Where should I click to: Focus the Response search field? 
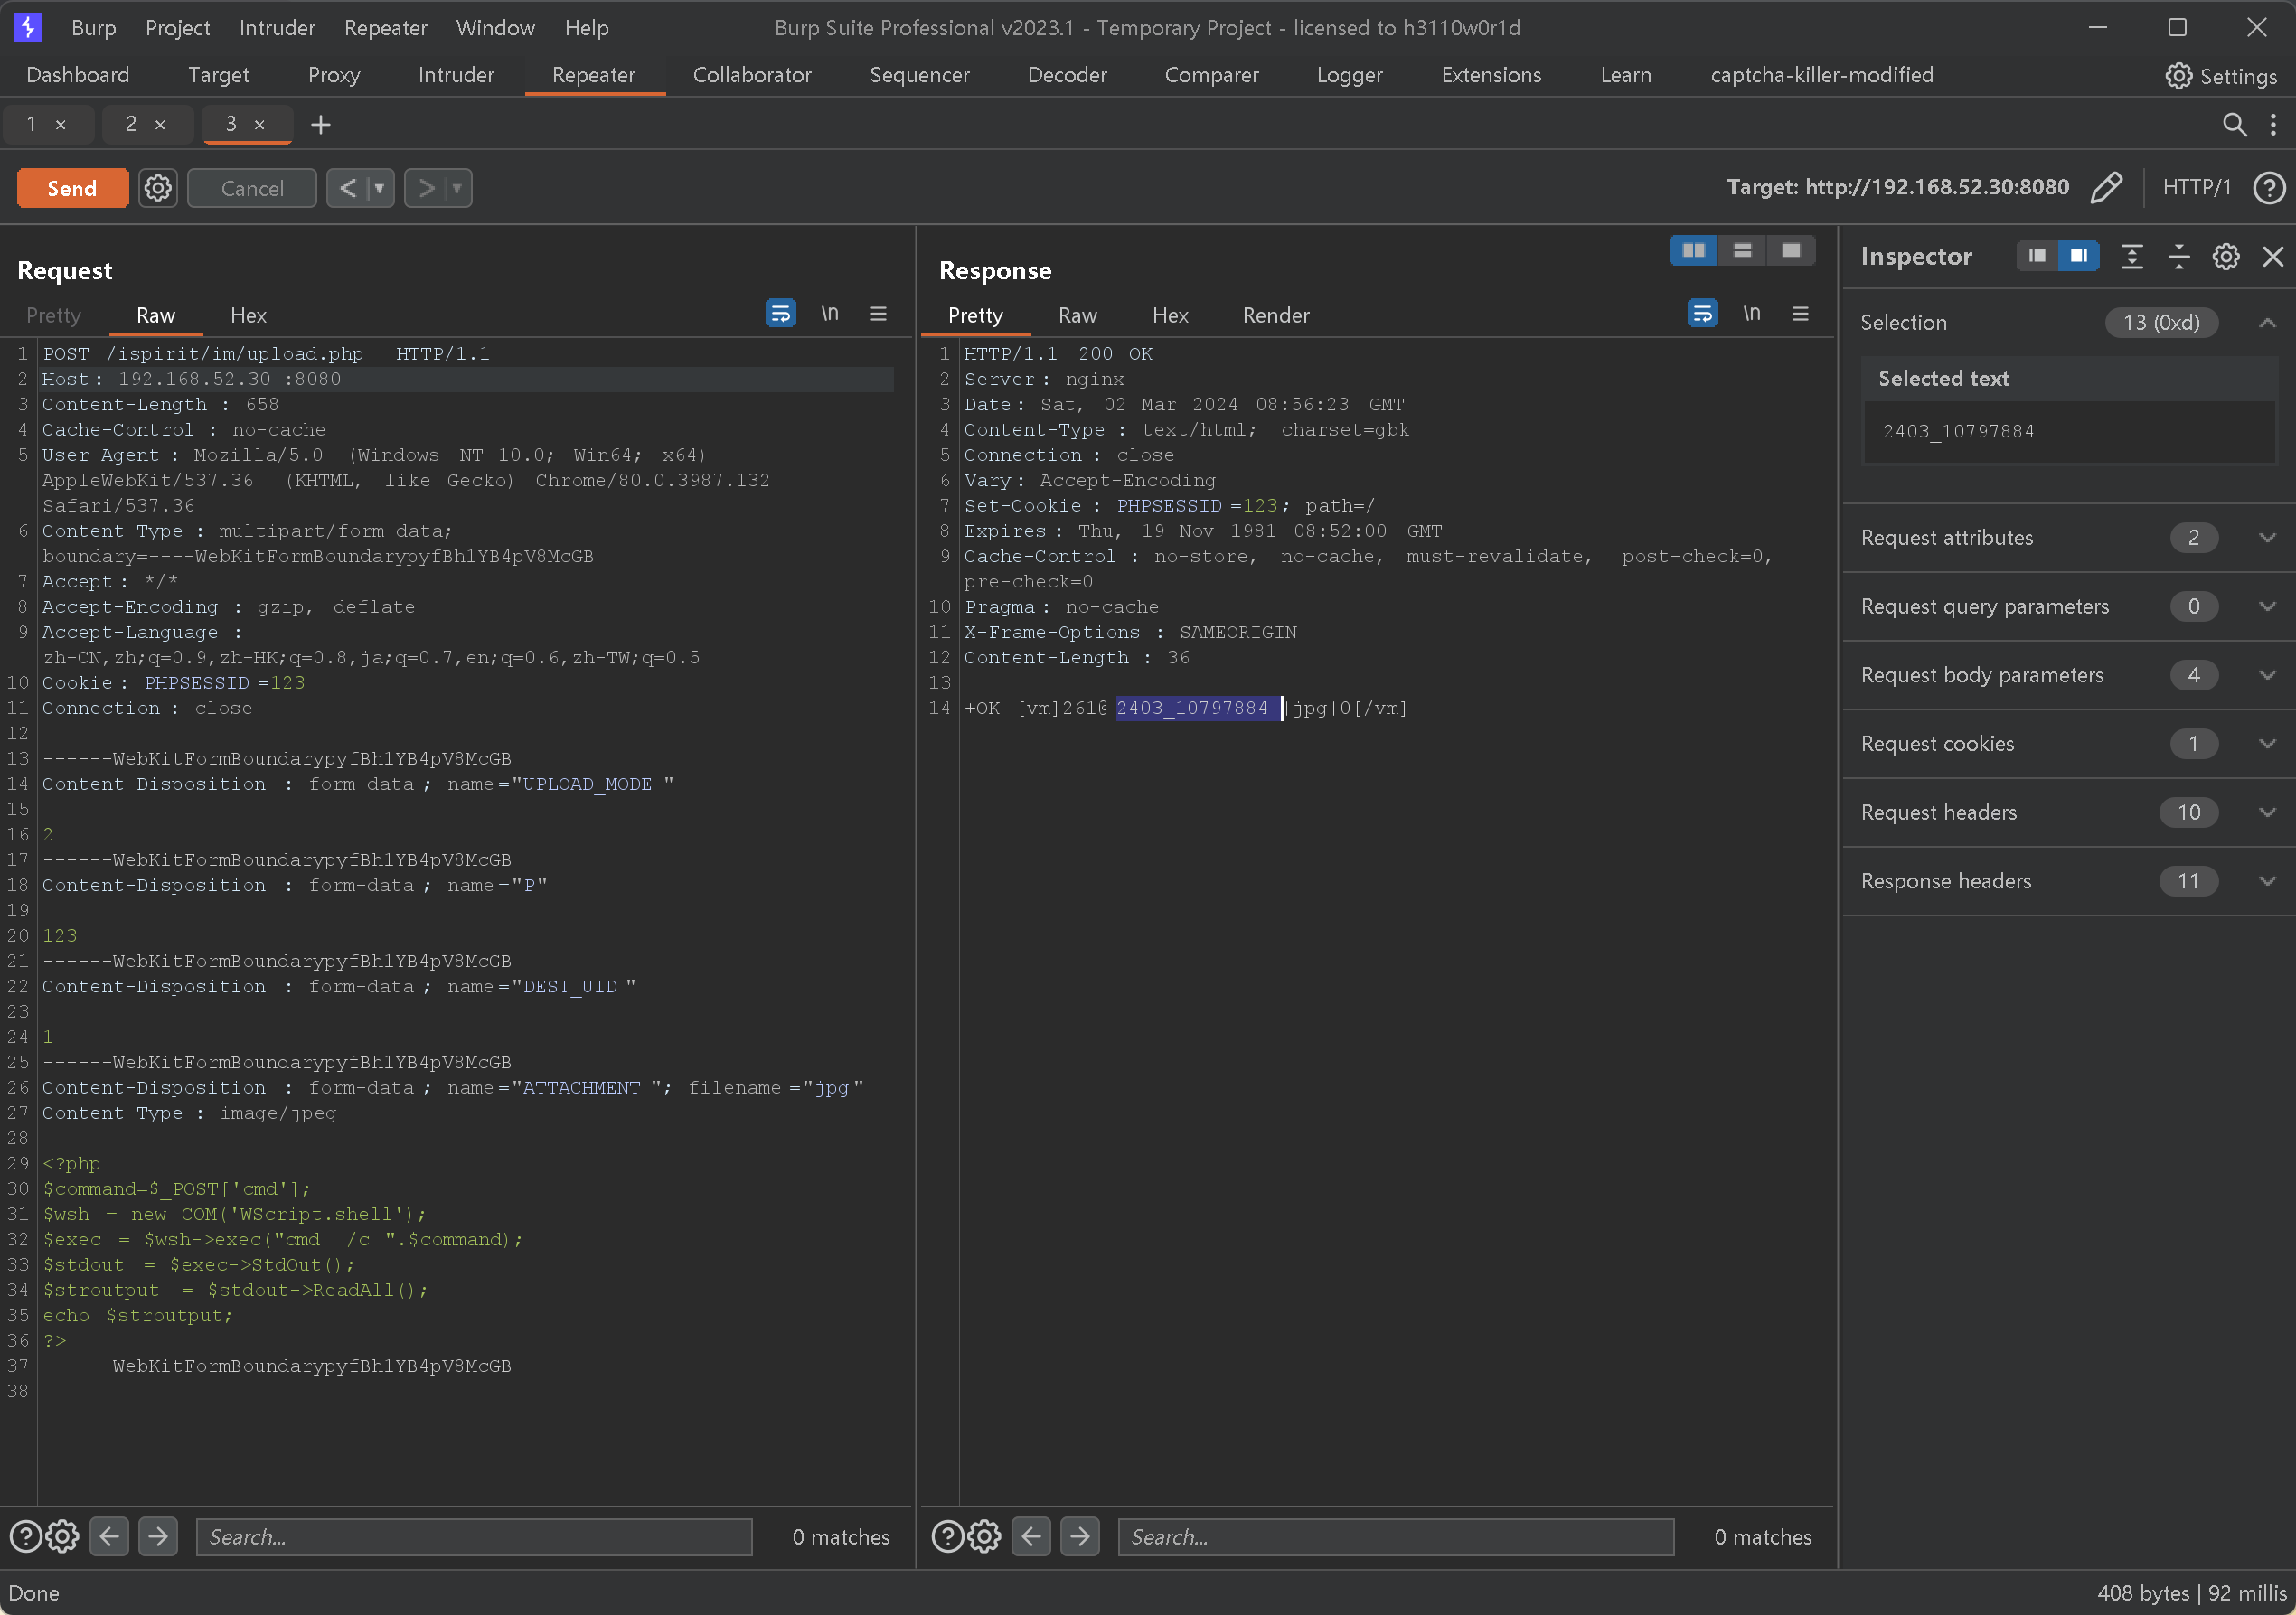click(x=1396, y=1536)
